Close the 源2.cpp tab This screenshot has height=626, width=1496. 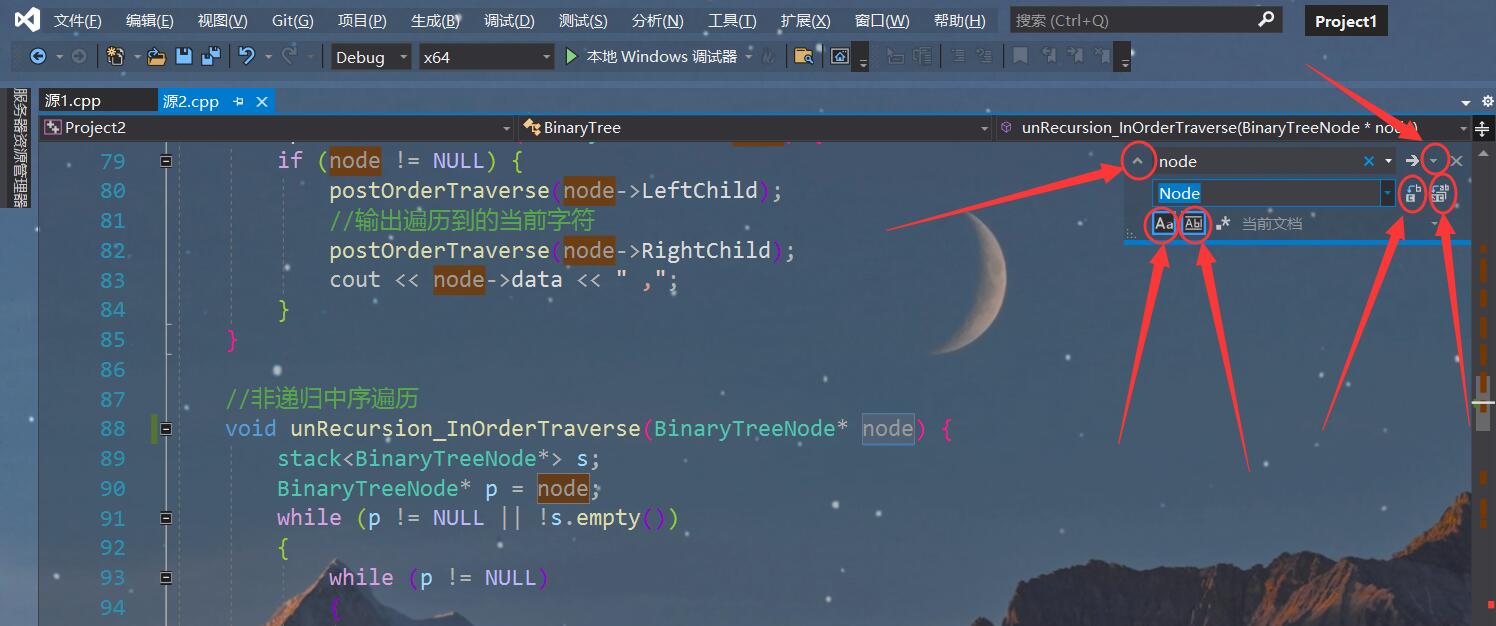[262, 102]
